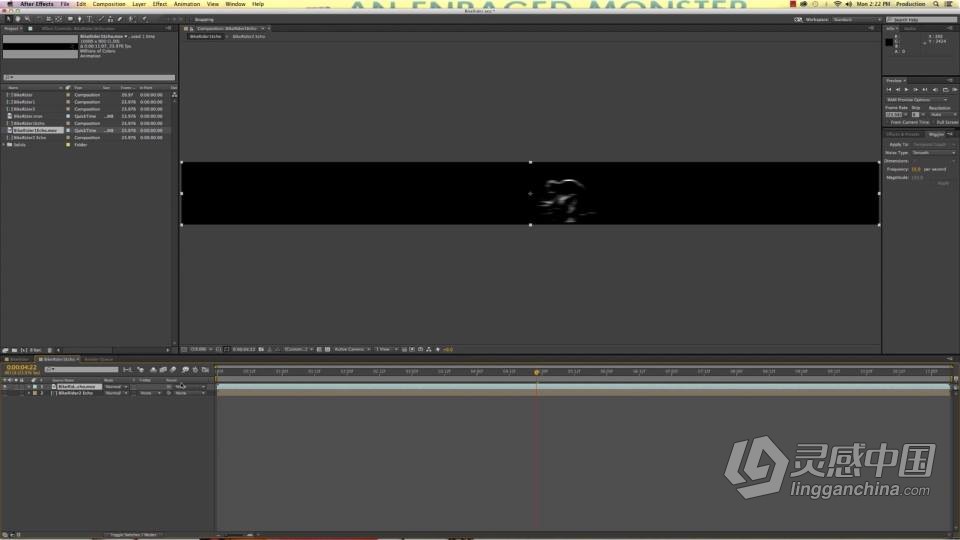The height and width of the screenshot is (540, 960).
Task: Open the Window menu
Action: coord(236,4)
